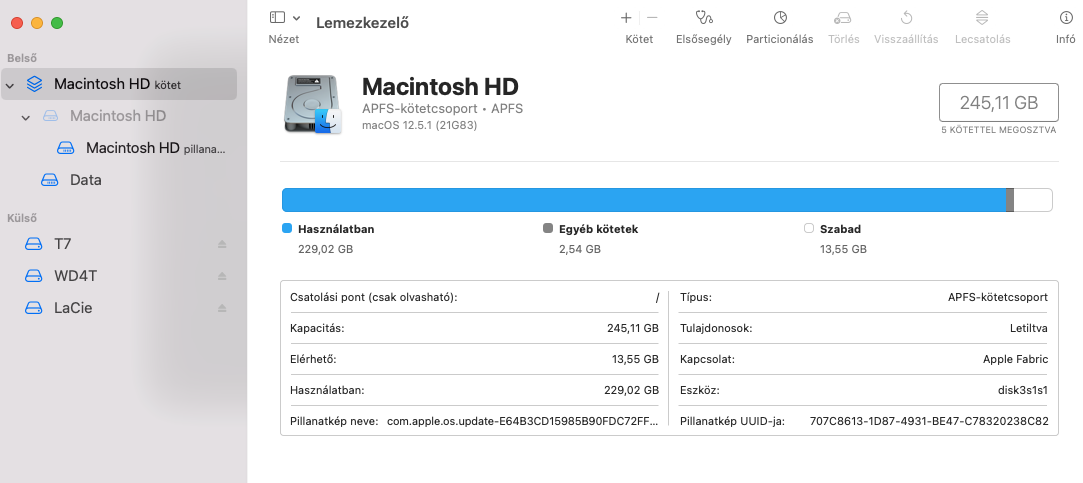The width and height of the screenshot is (1083, 483).
Task: Click the Pillanatkép neve snapshot name value
Action: click(x=523, y=421)
